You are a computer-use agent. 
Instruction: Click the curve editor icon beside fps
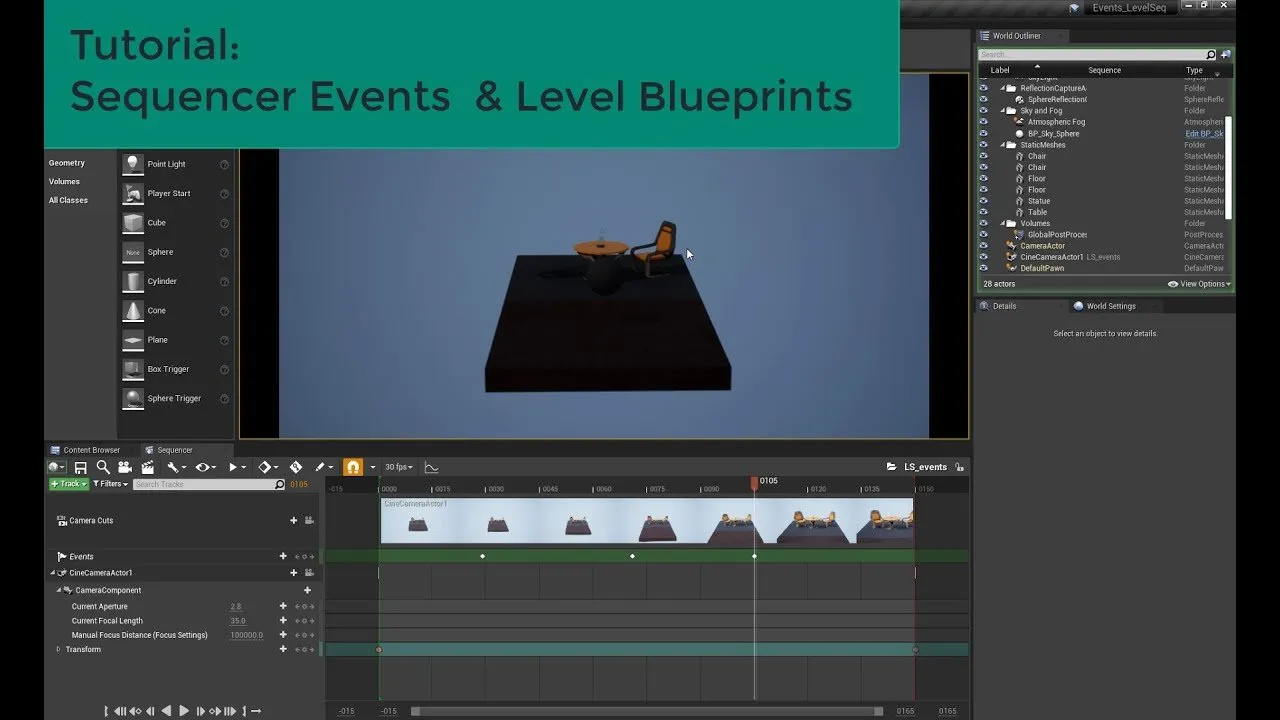coord(432,467)
